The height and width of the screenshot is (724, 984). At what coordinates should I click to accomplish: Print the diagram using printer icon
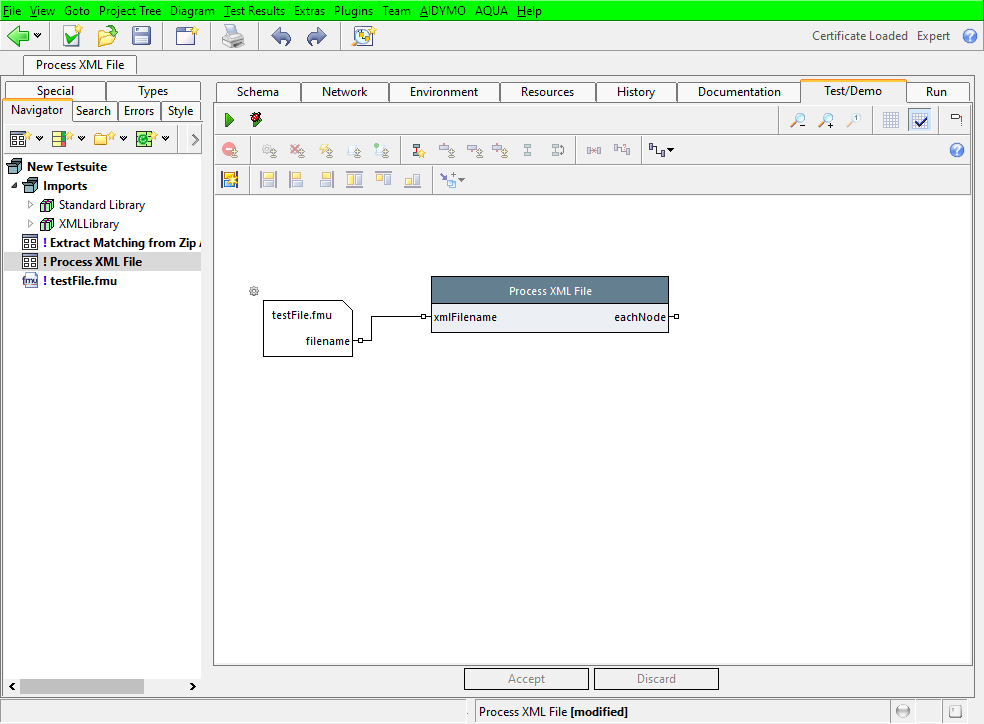click(232, 36)
